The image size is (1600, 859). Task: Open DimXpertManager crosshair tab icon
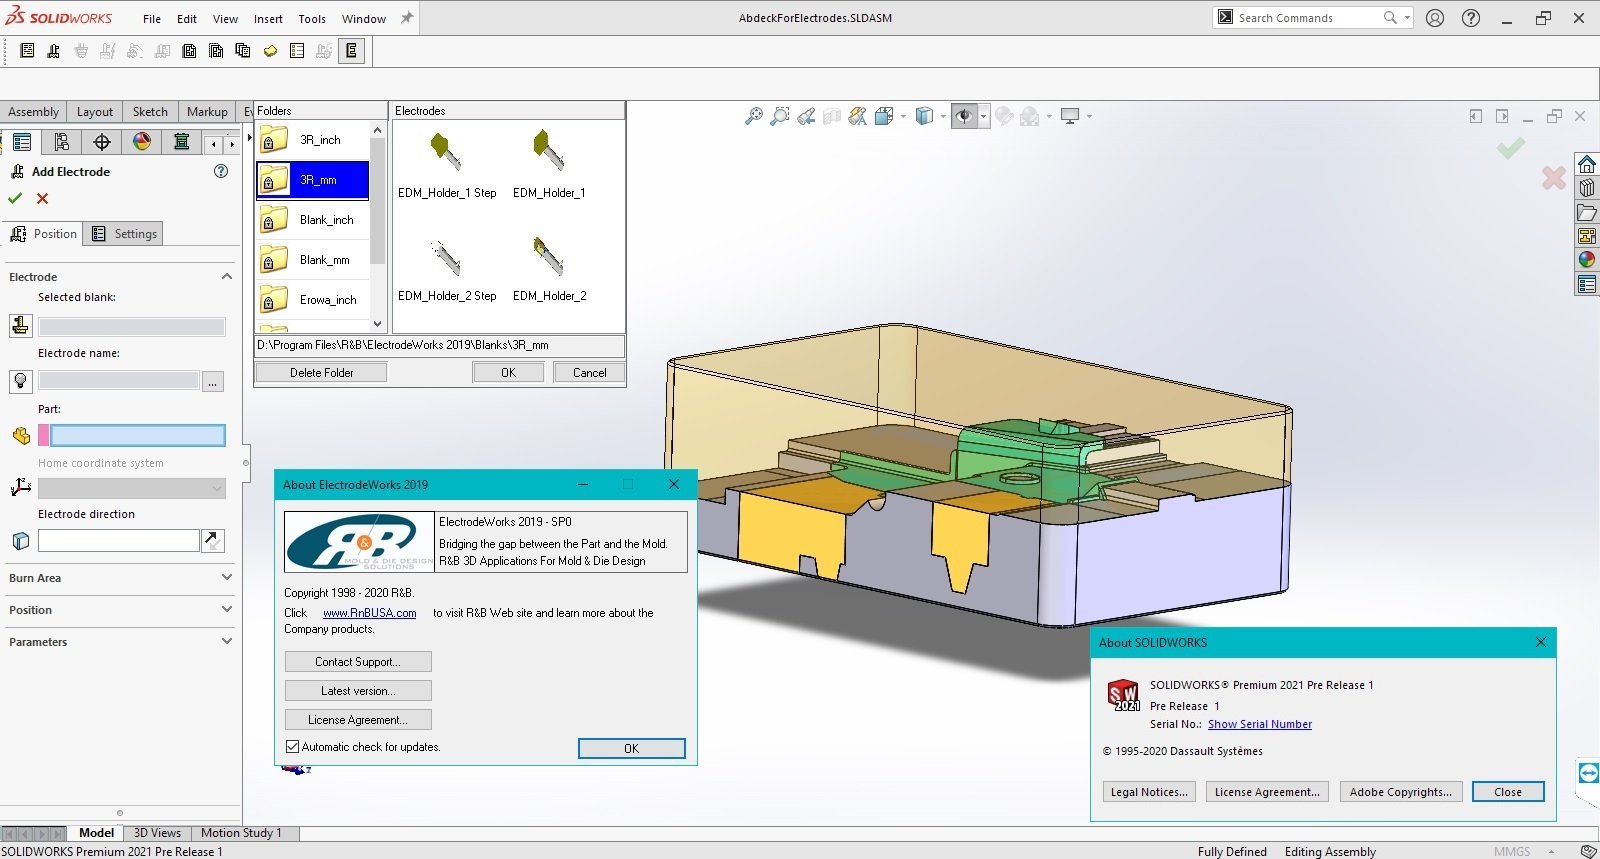coord(102,142)
